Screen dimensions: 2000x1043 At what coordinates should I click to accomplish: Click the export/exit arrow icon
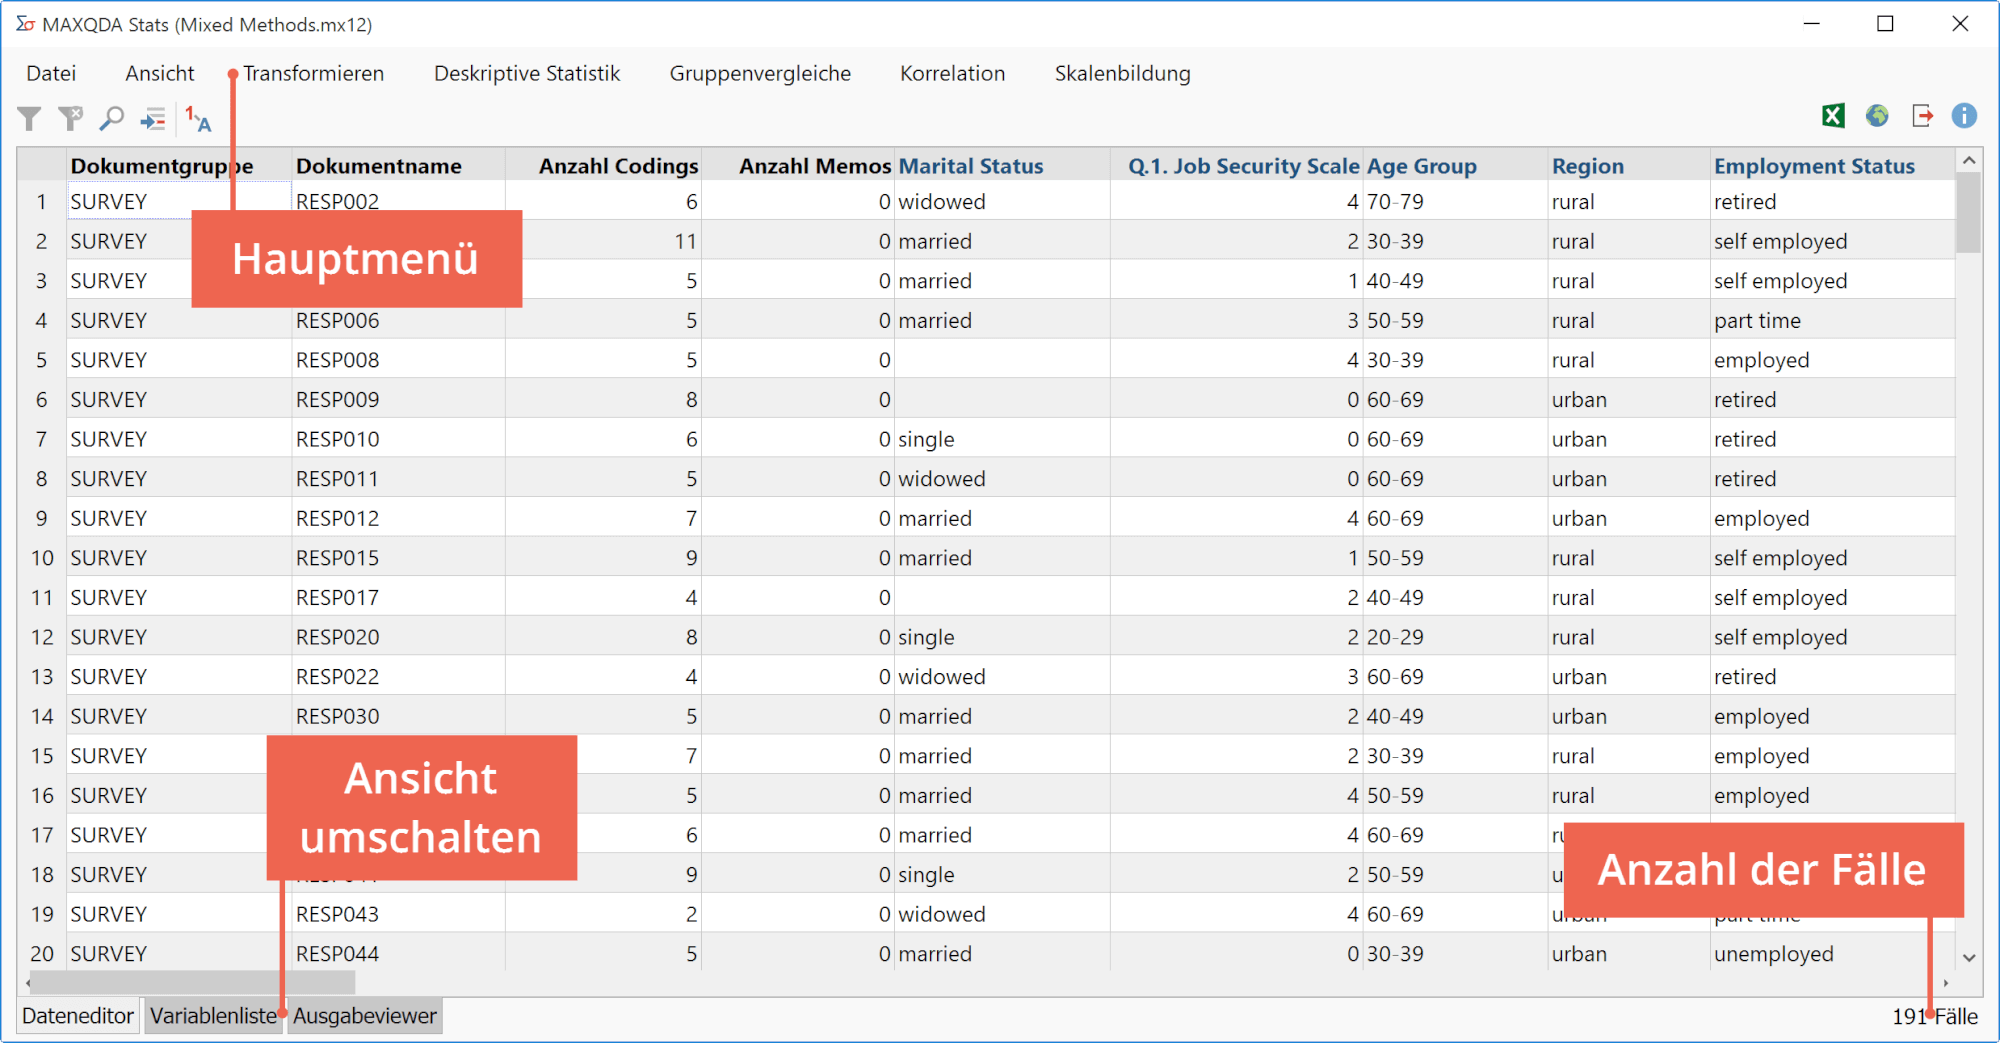1922,116
